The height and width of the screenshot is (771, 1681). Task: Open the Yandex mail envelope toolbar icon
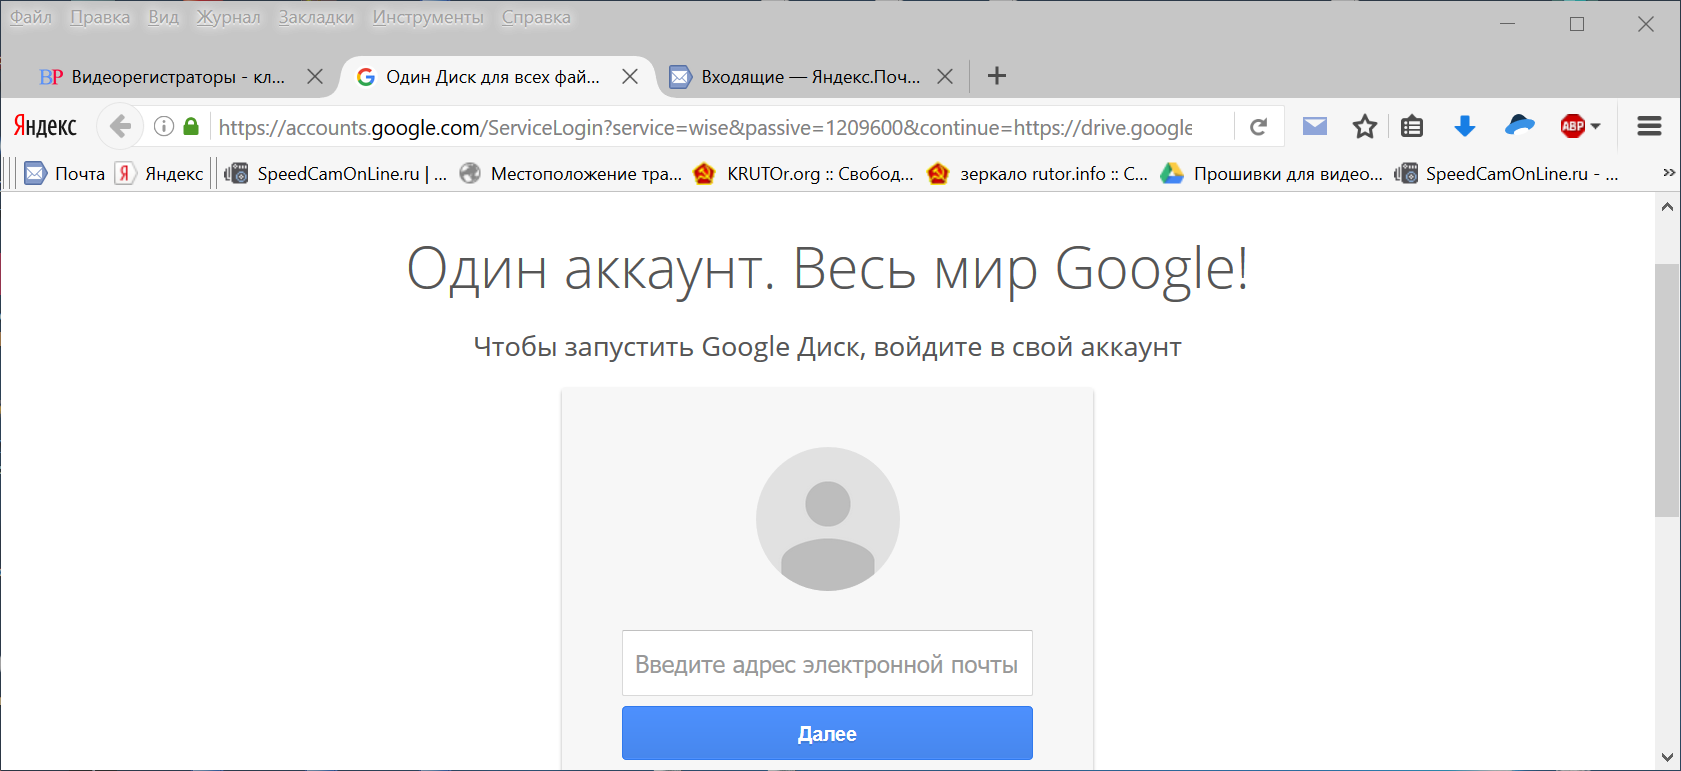tap(1315, 126)
